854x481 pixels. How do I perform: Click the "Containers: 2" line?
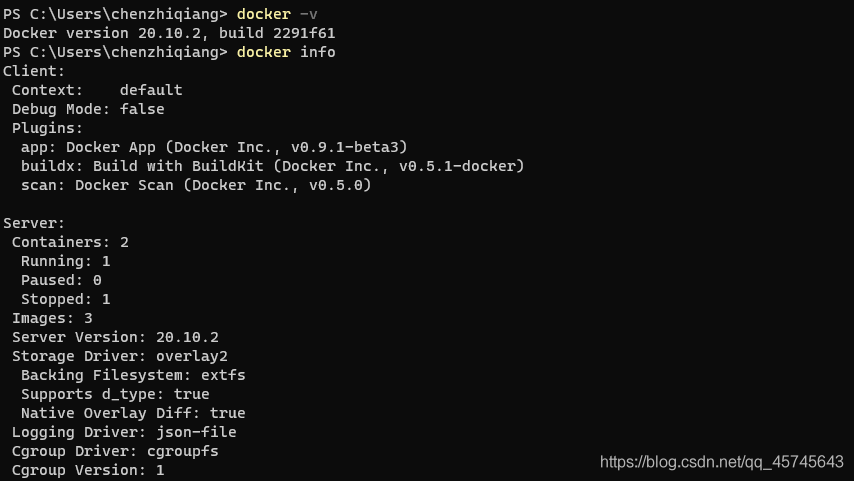point(70,242)
